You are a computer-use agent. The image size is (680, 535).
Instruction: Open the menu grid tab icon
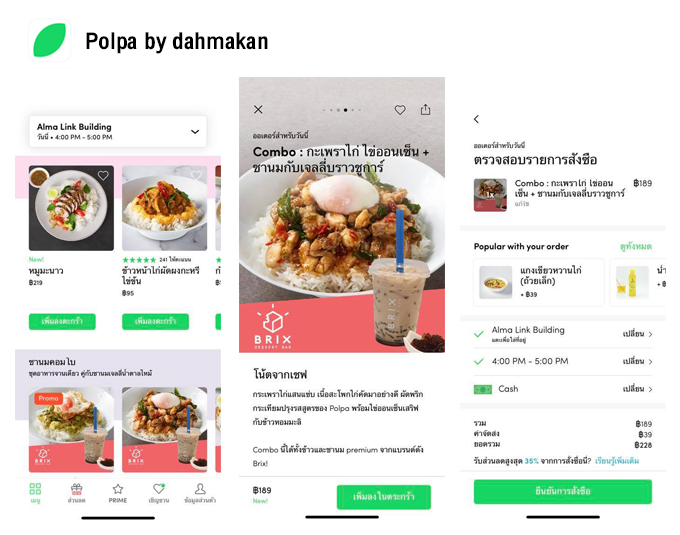[35, 489]
